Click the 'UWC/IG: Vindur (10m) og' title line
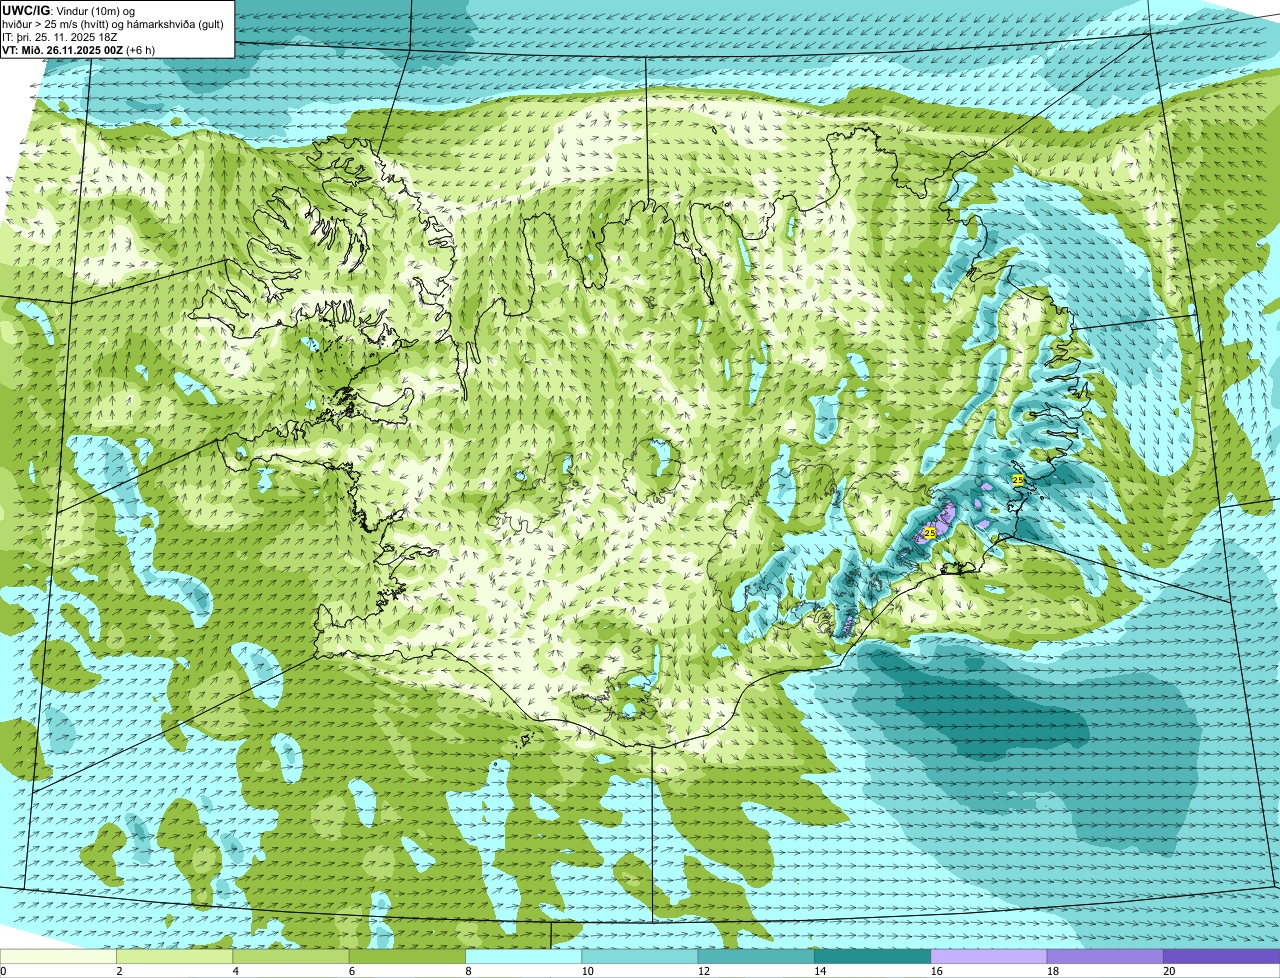The width and height of the screenshot is (1280, 978). (69, 10)
